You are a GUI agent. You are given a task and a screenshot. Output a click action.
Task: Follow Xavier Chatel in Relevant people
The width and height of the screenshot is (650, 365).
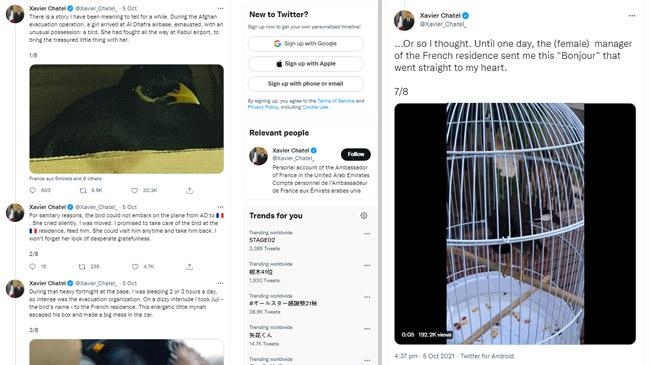[x=356, y=154]
